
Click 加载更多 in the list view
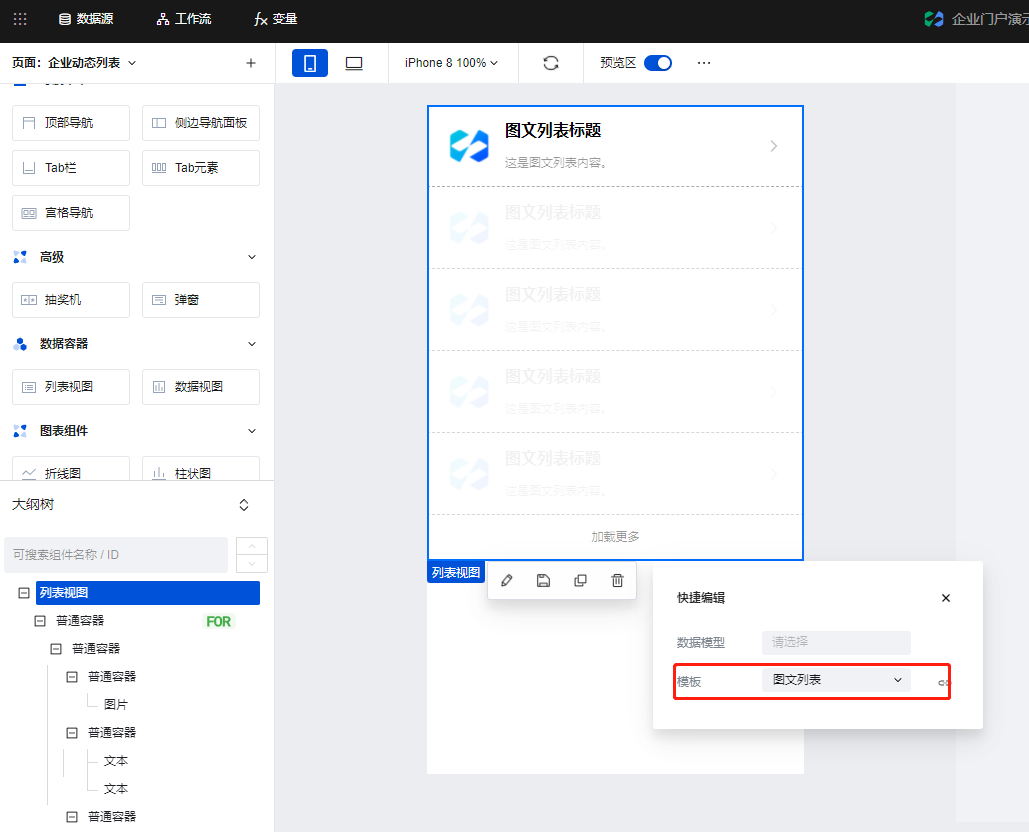tap(615, 537)
